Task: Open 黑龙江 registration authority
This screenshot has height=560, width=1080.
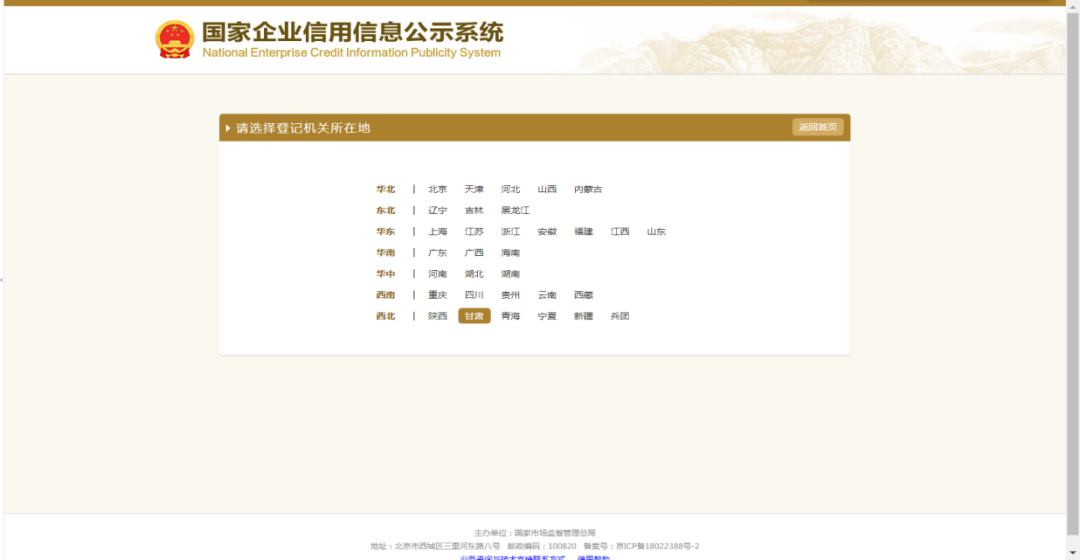Action: pyautogui.click(x=515, y=210)
